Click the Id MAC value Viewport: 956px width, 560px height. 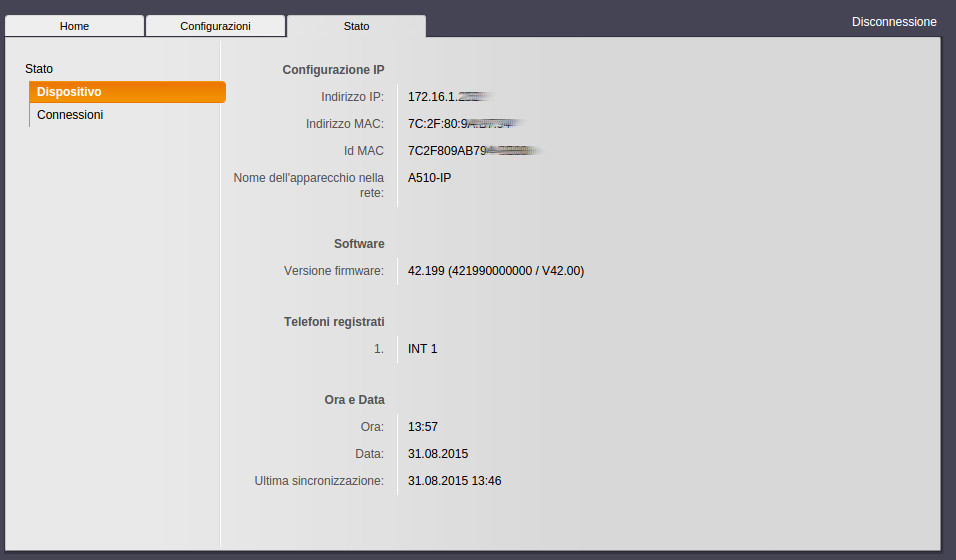(470, 151)
